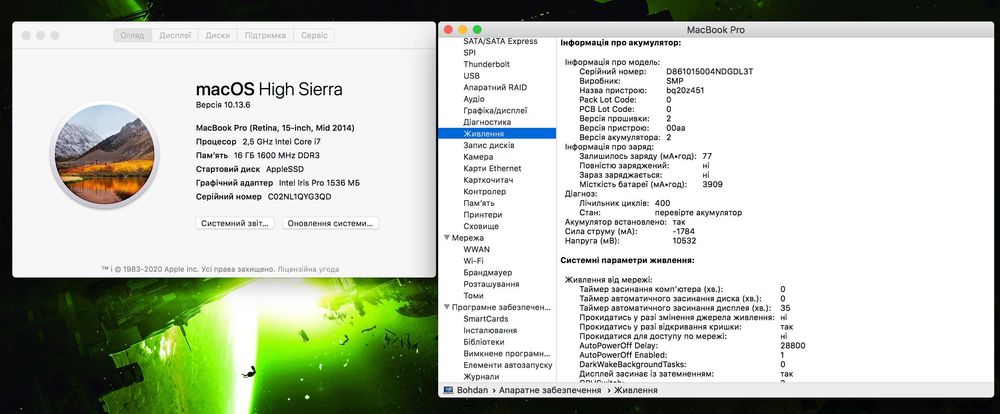The height and width of the screenshot is (414, 1000).
Task: Select Камера in the sidebar
Action: [478, 157]
